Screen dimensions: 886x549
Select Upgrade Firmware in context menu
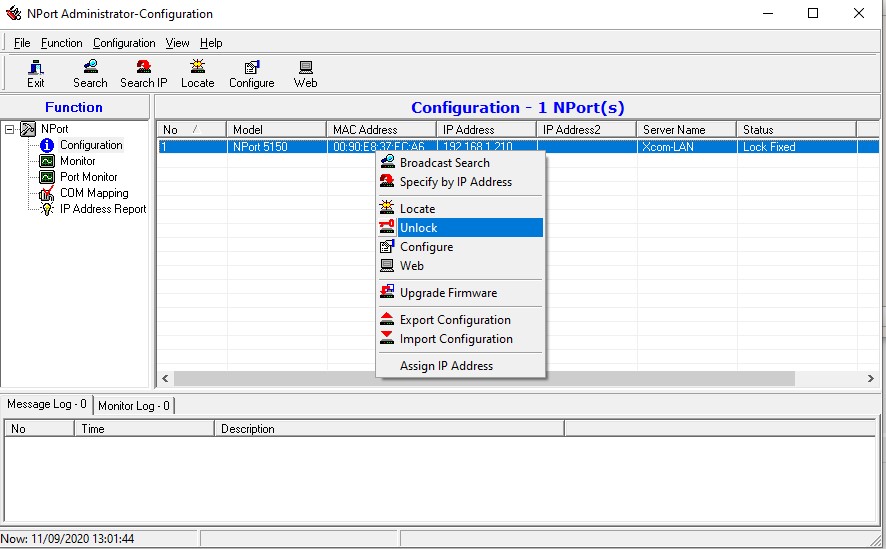pos(448,293)
